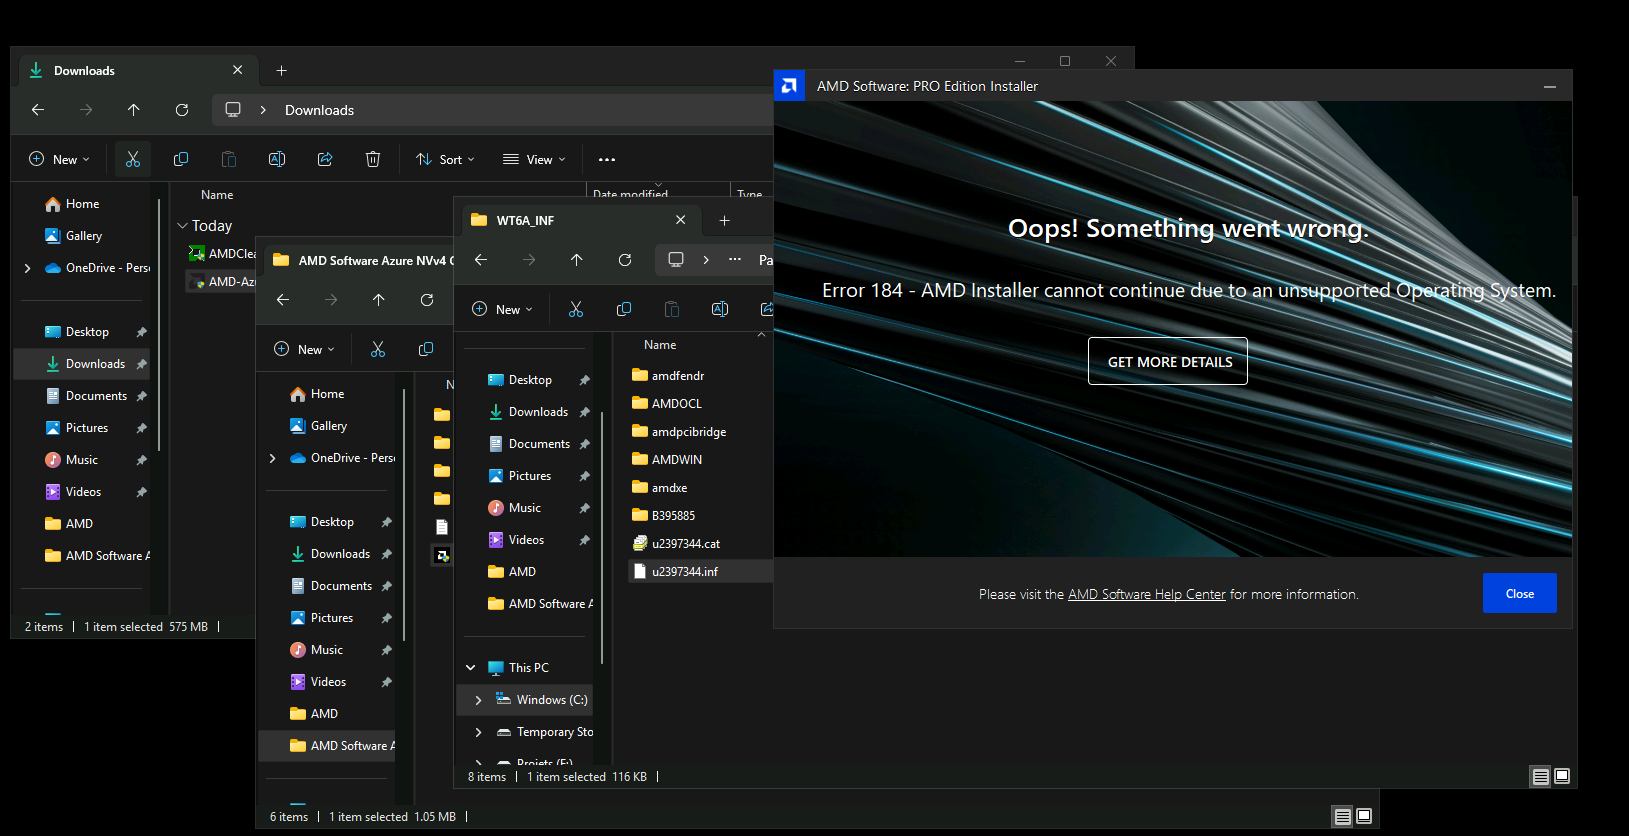Click Copy icon in AMD Software Azure window

click(x=426, y=349)
